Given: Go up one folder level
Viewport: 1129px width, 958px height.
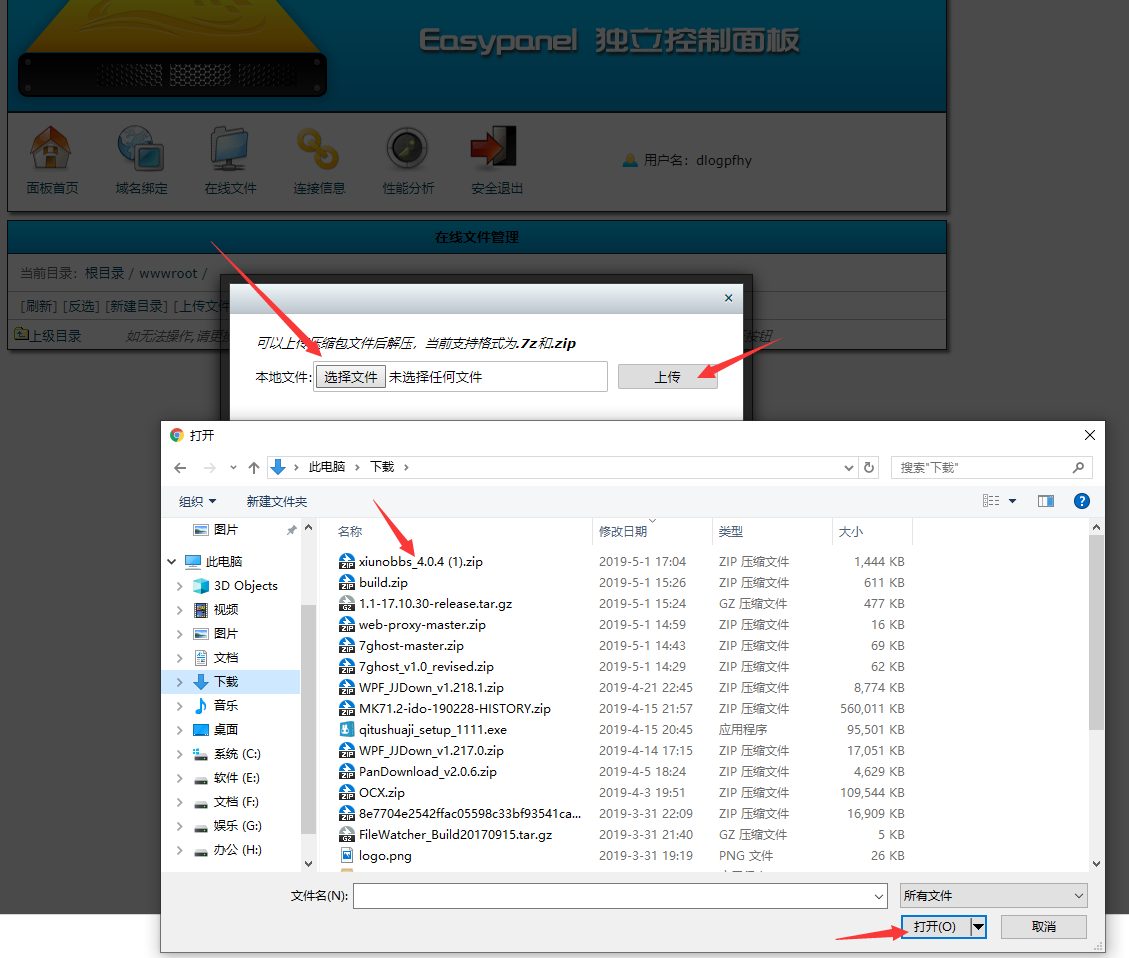Looking at the screenshot, I should point(253,468).
